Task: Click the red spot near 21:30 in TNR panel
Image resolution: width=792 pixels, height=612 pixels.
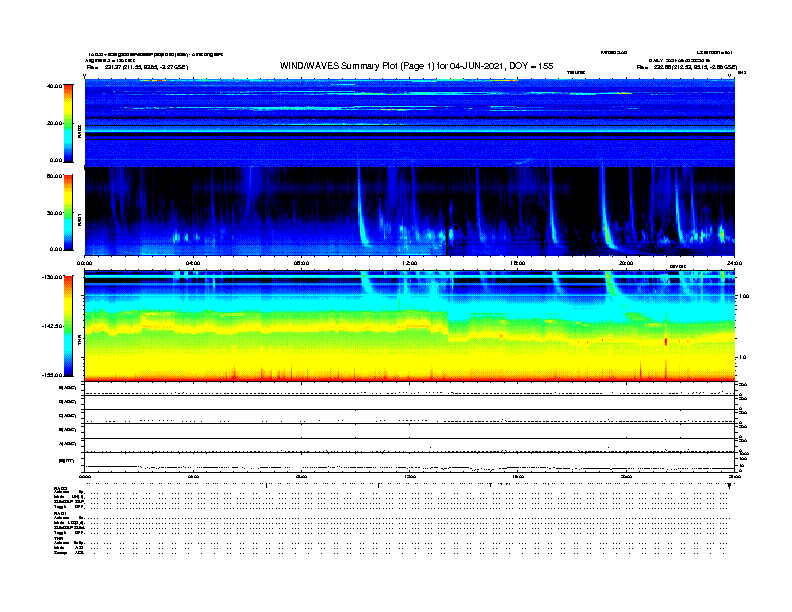Action: (x=666, y=341)
